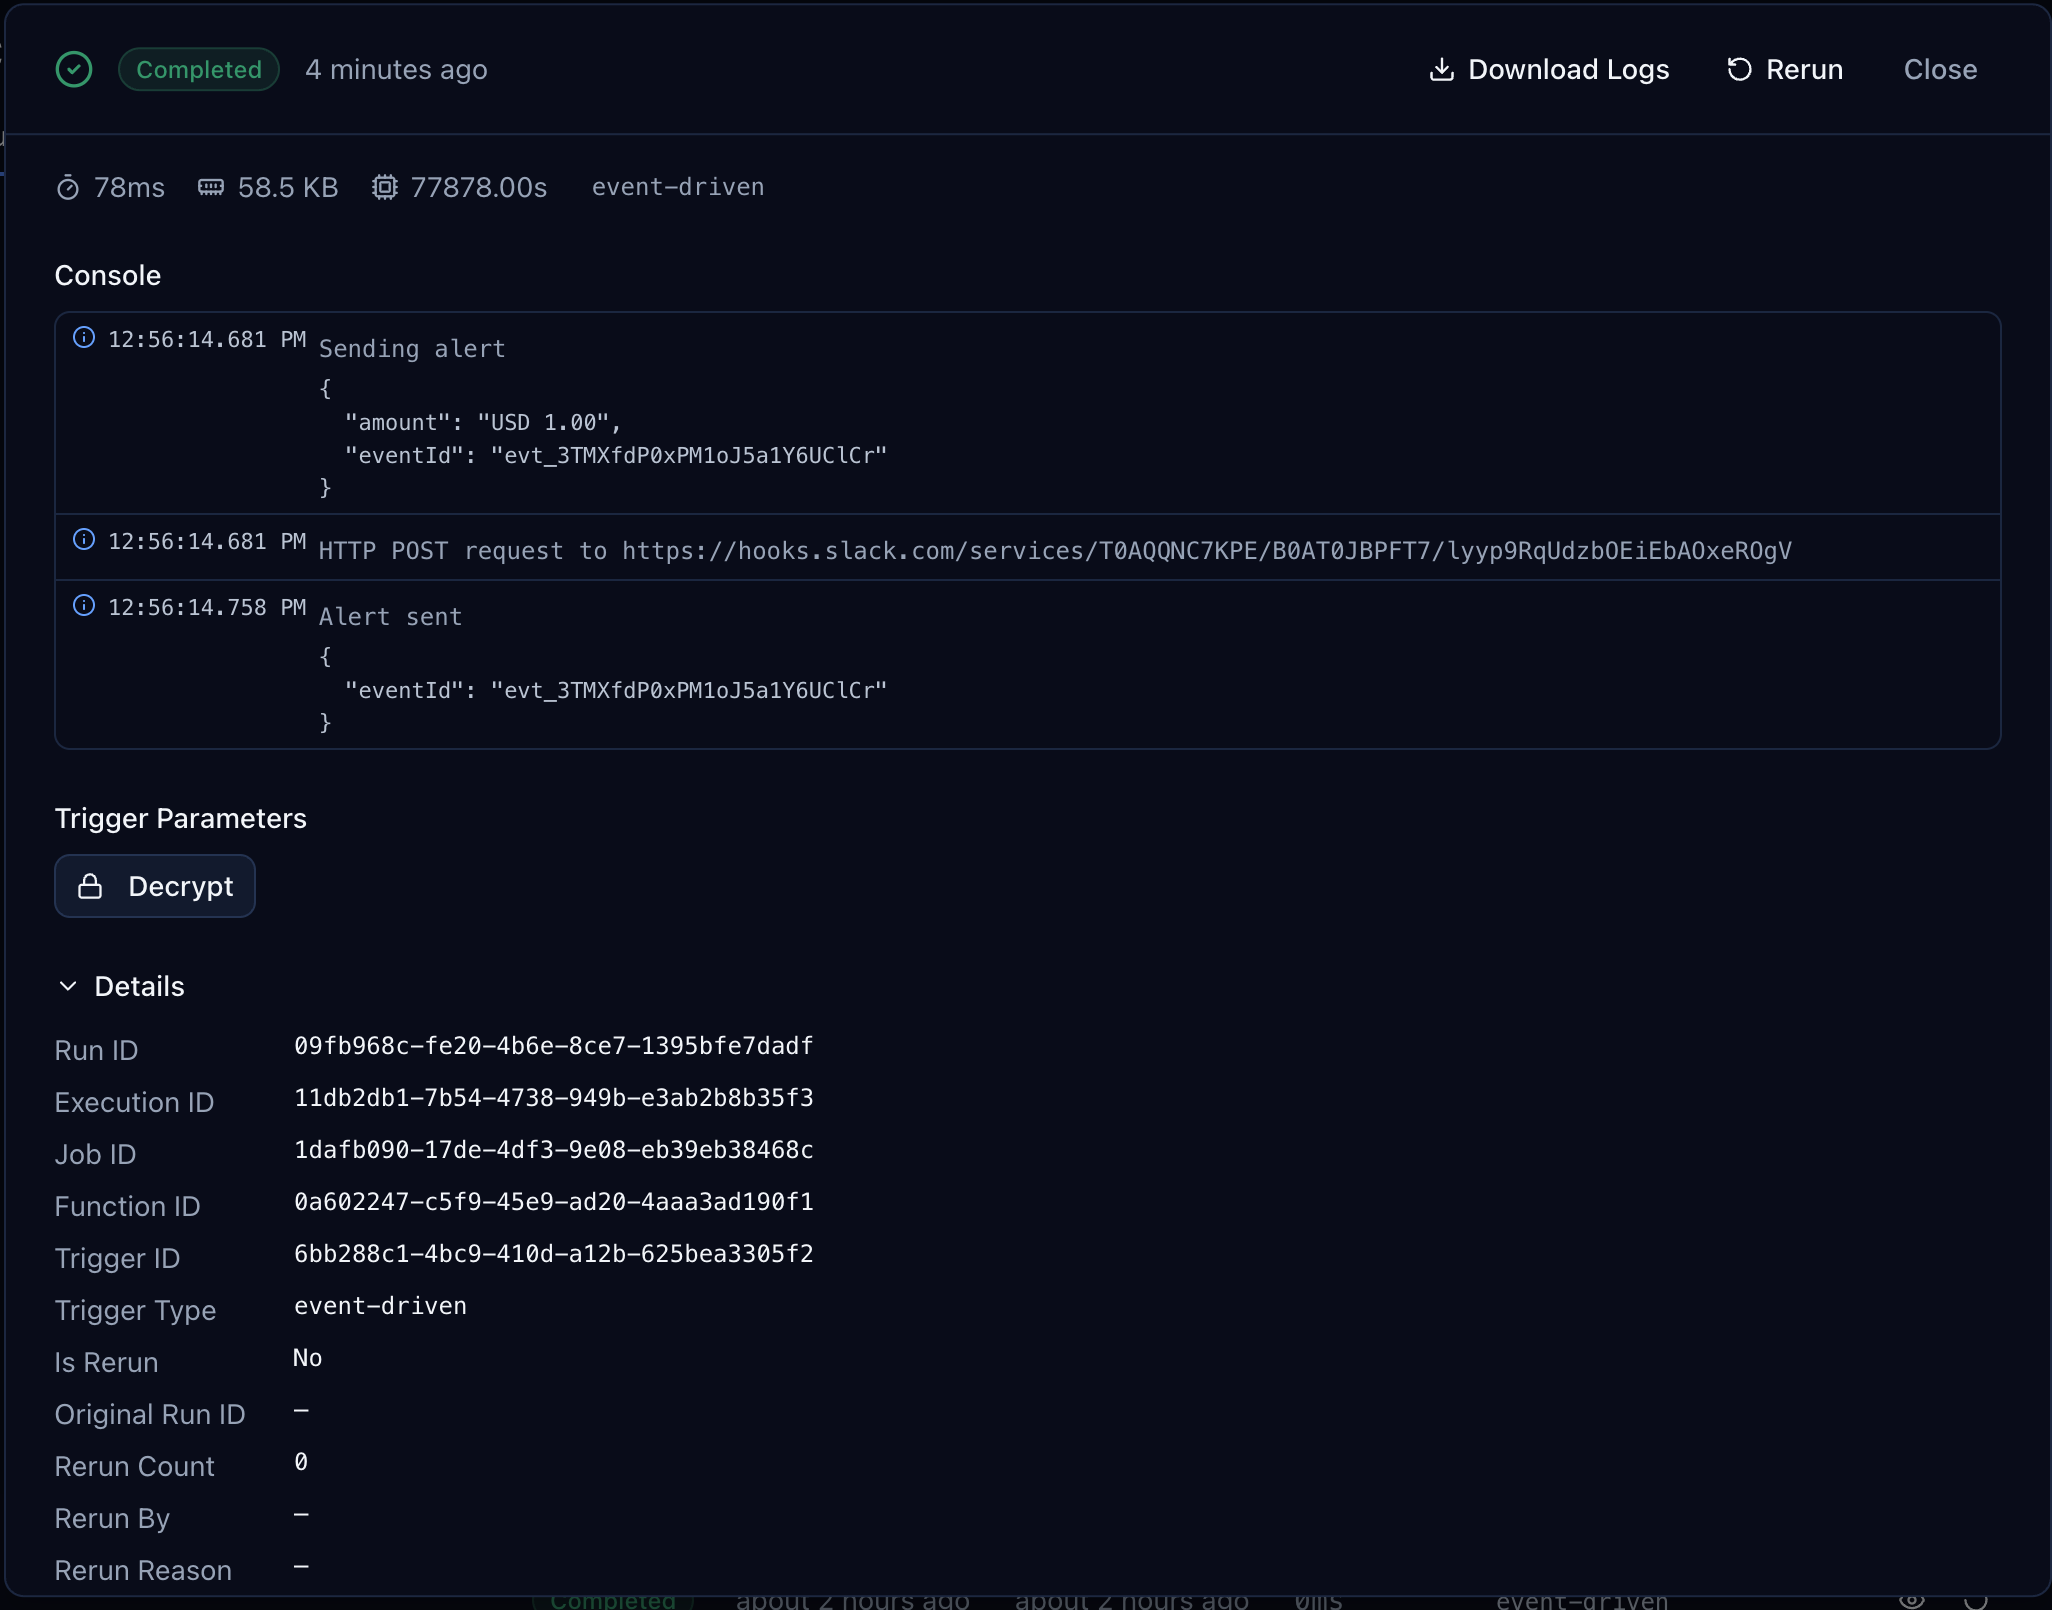The width and height of the screenshot is (2052, 1610).
Task: Click the memory usage icon beside 58.5 KB
Action: coord(210,186)
